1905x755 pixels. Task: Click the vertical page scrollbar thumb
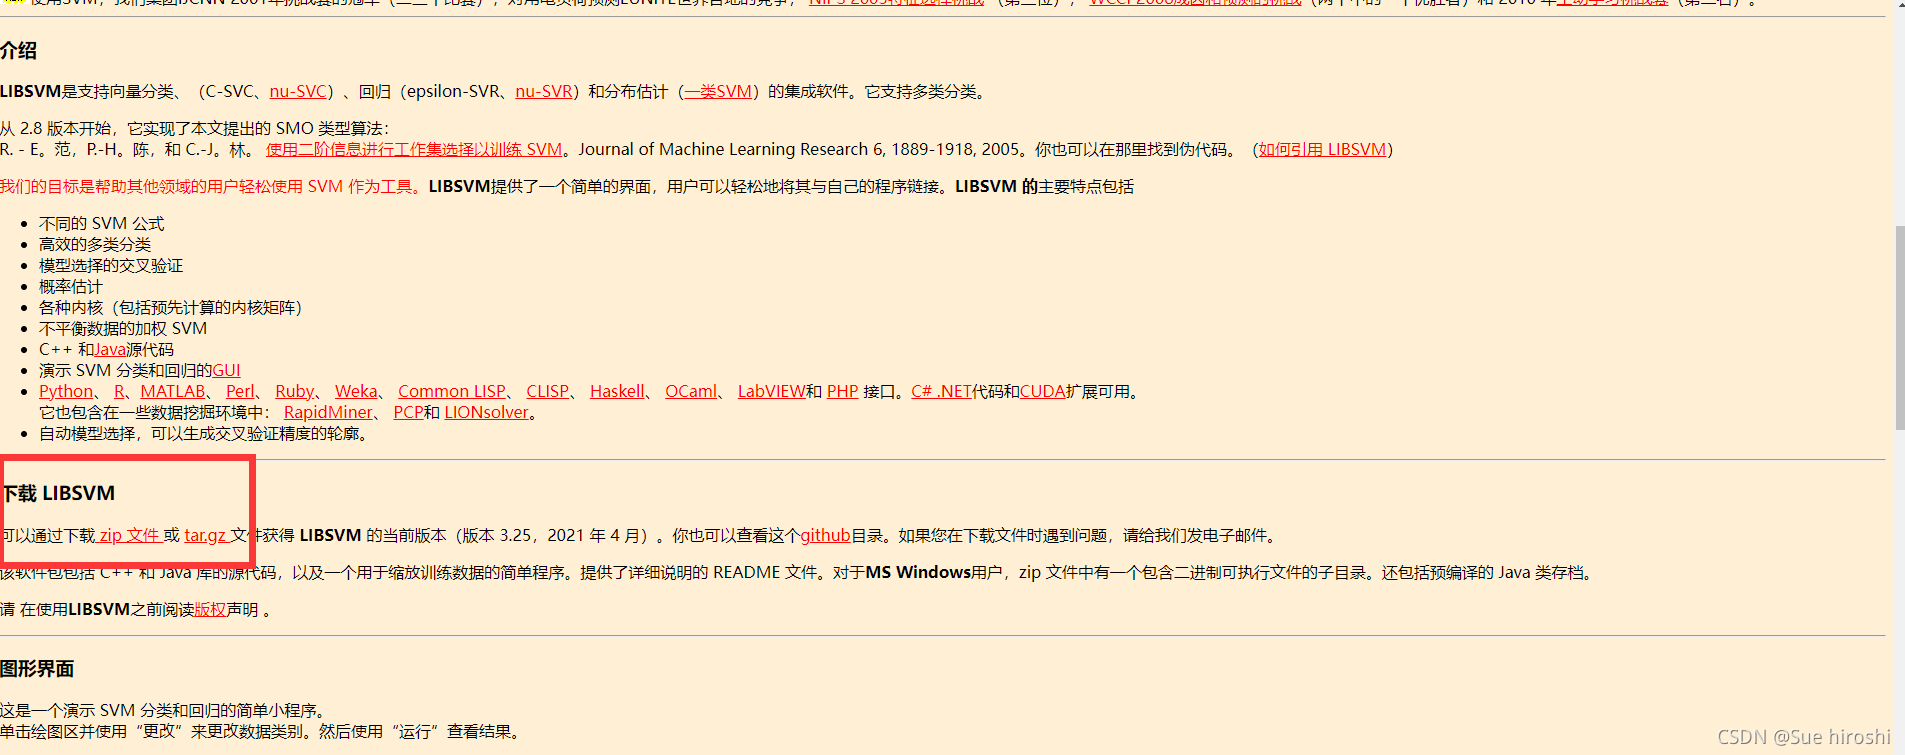(x=1899, y=328)
